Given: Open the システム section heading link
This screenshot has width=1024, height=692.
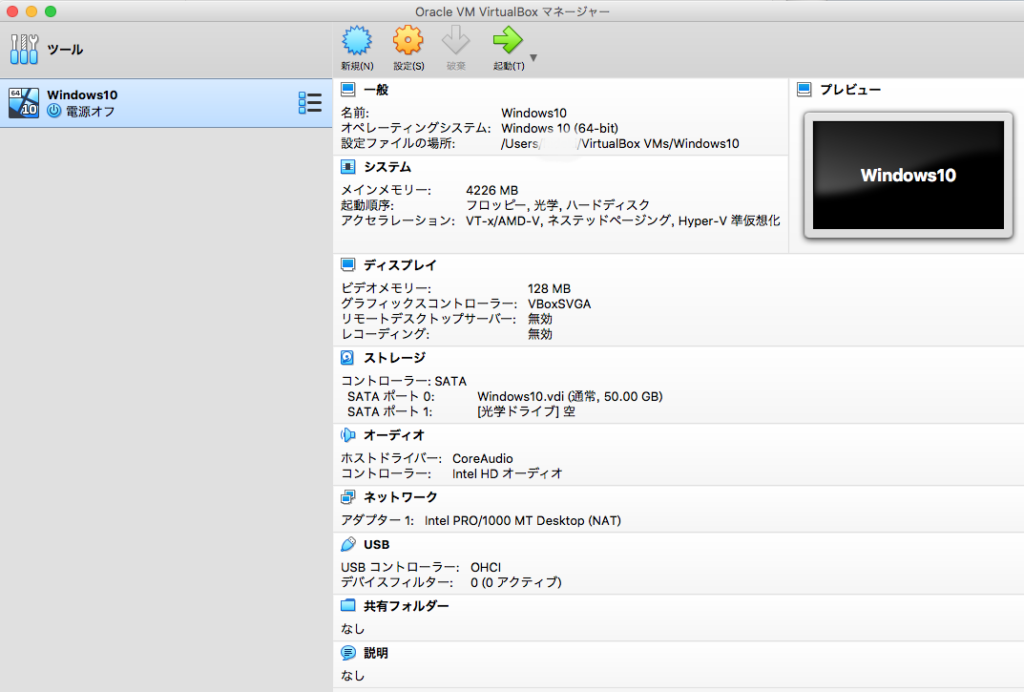Looking at the screenshot, I should point(387,167).
